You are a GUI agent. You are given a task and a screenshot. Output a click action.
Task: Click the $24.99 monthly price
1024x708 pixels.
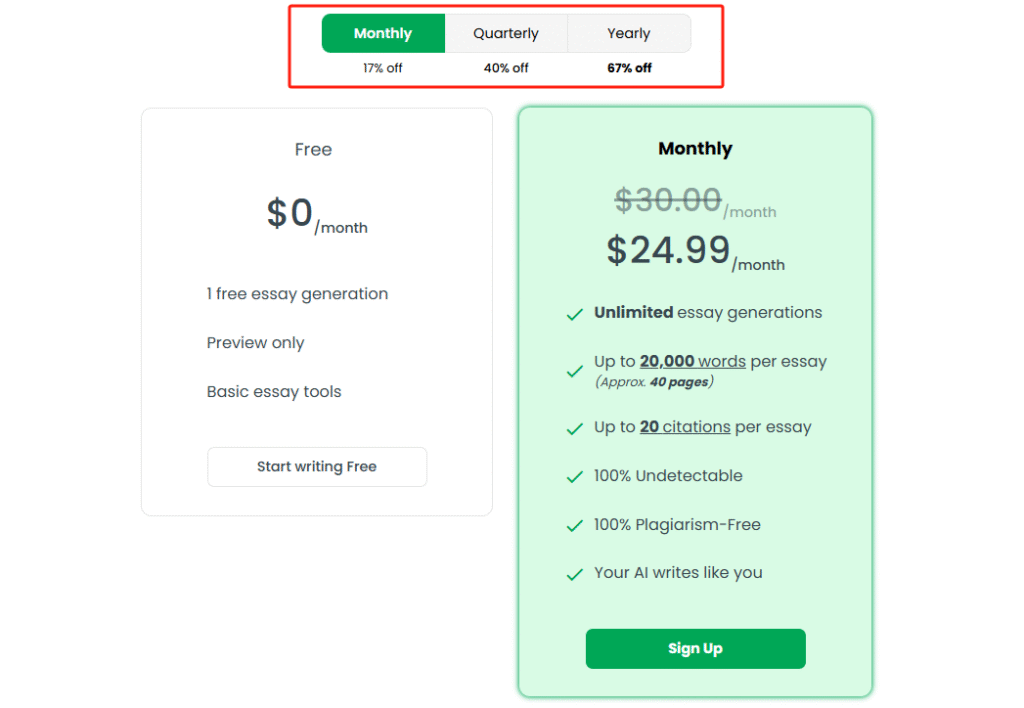click(668, 250)
